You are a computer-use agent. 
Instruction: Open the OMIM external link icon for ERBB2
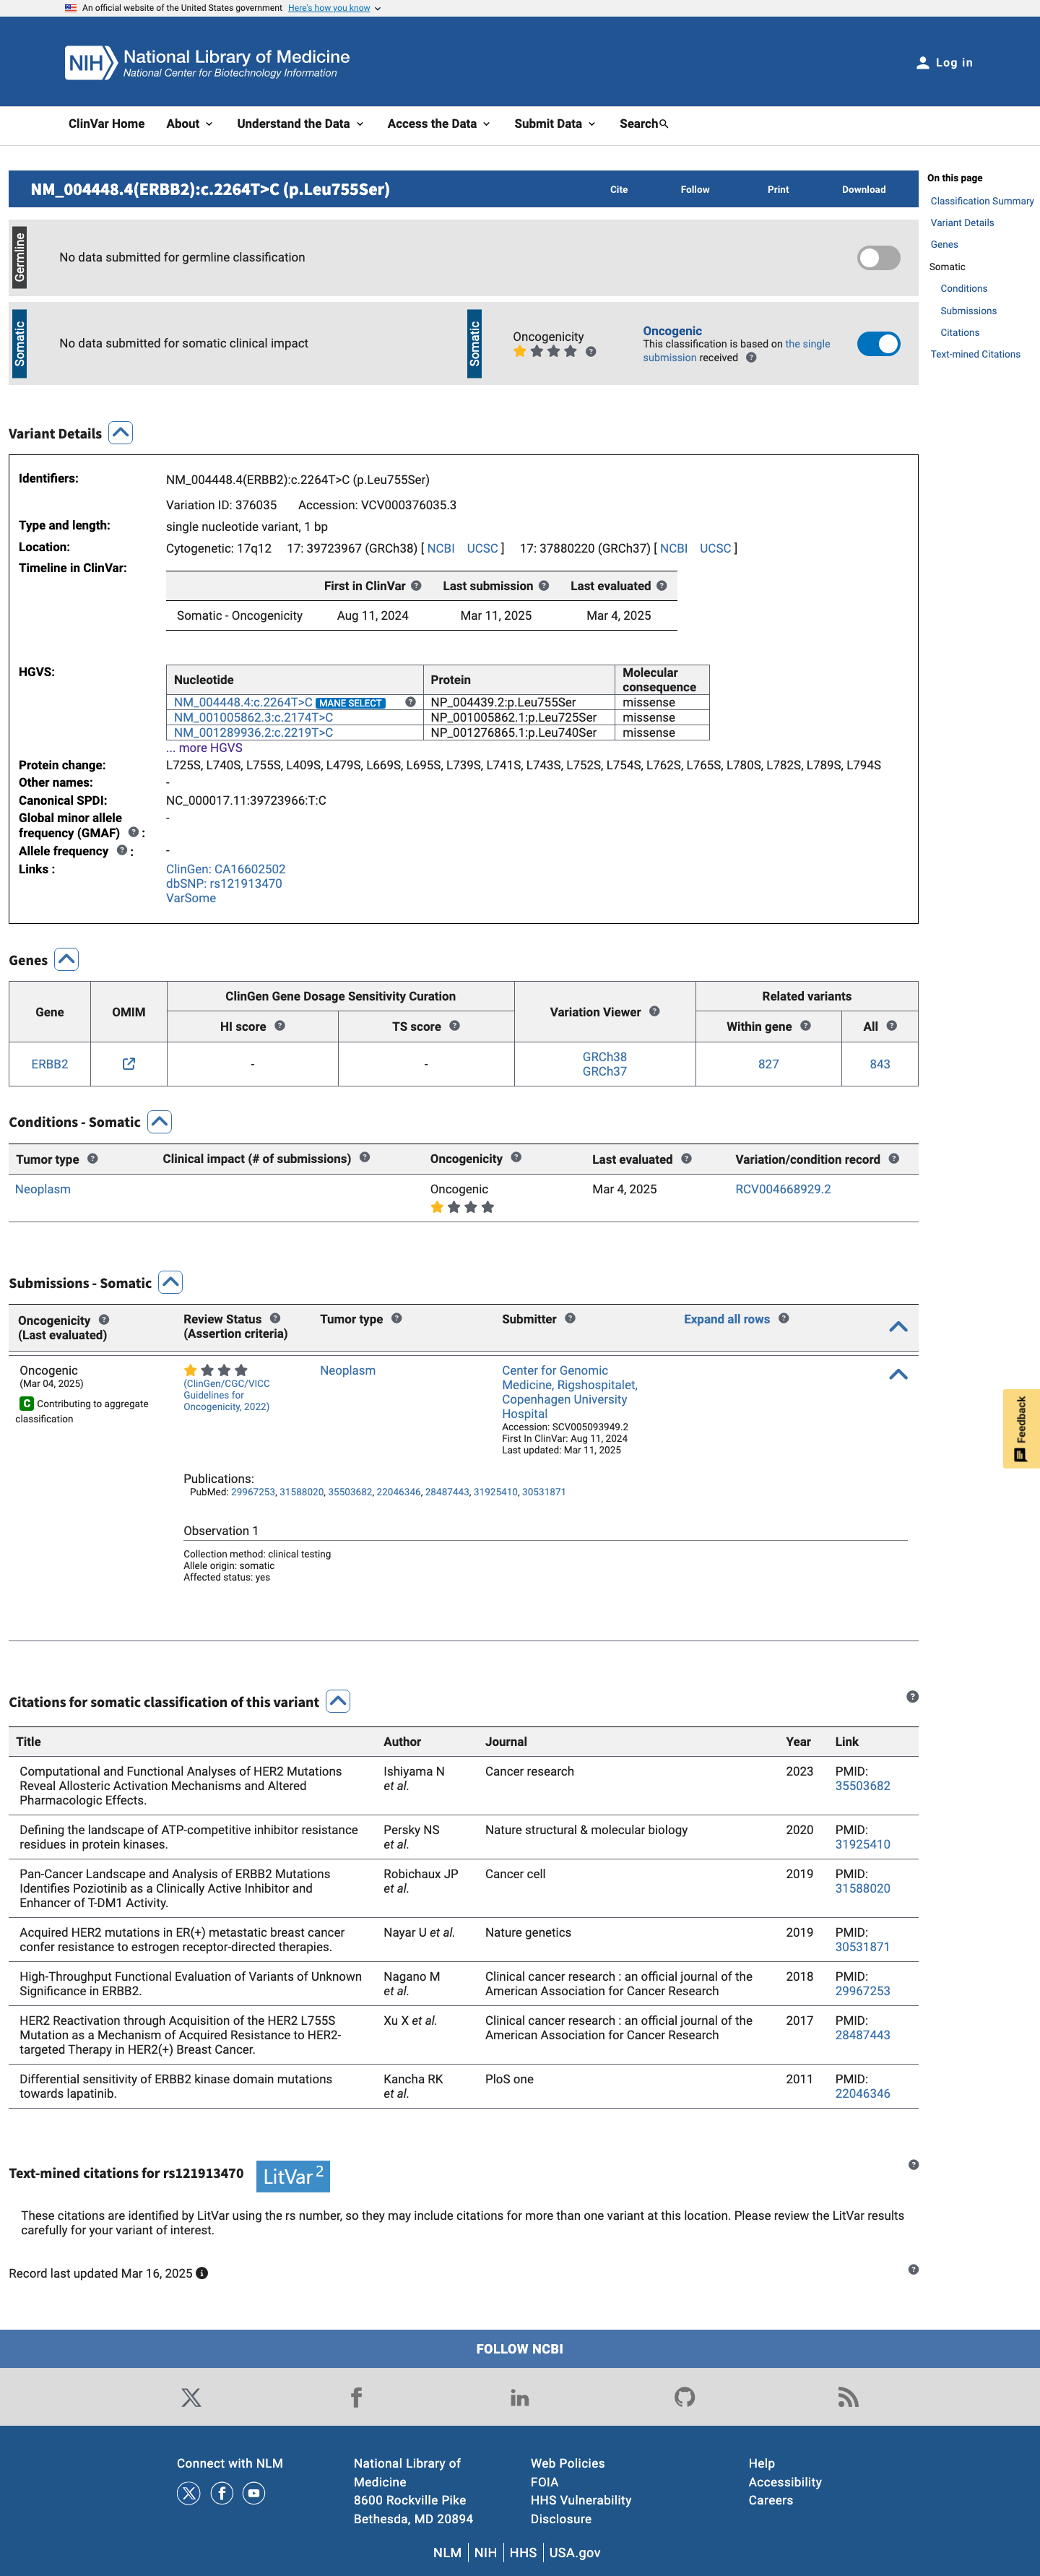(x=129, y=1064)
